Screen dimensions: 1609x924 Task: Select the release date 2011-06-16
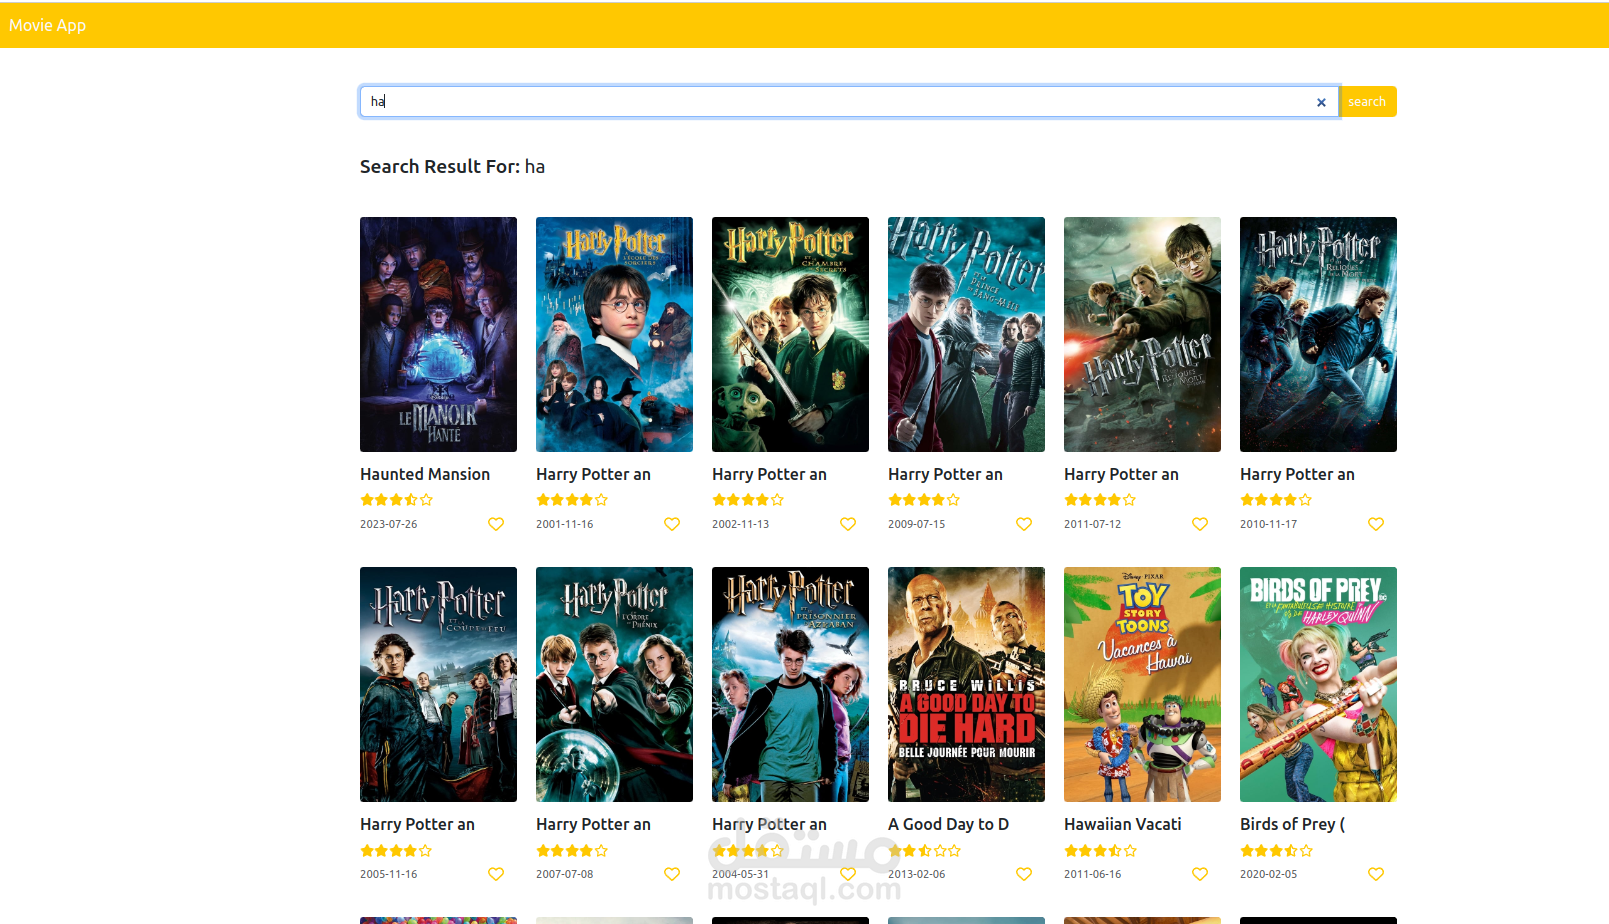(x=1093, y=874)
